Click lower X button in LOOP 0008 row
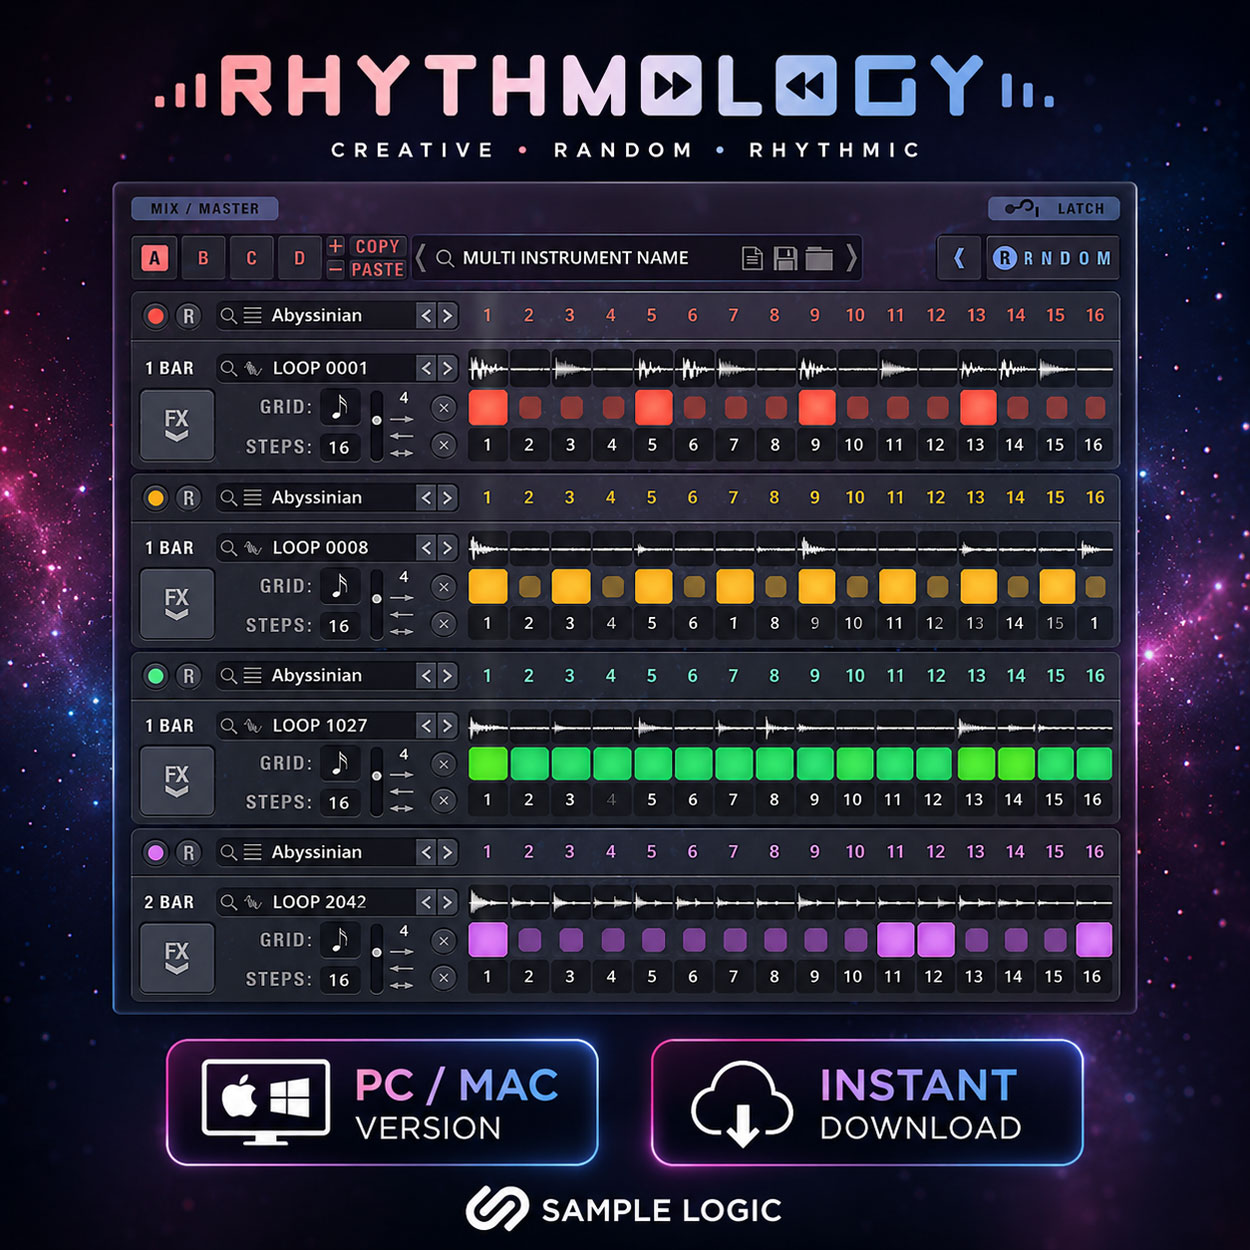 tap(444, 624)
